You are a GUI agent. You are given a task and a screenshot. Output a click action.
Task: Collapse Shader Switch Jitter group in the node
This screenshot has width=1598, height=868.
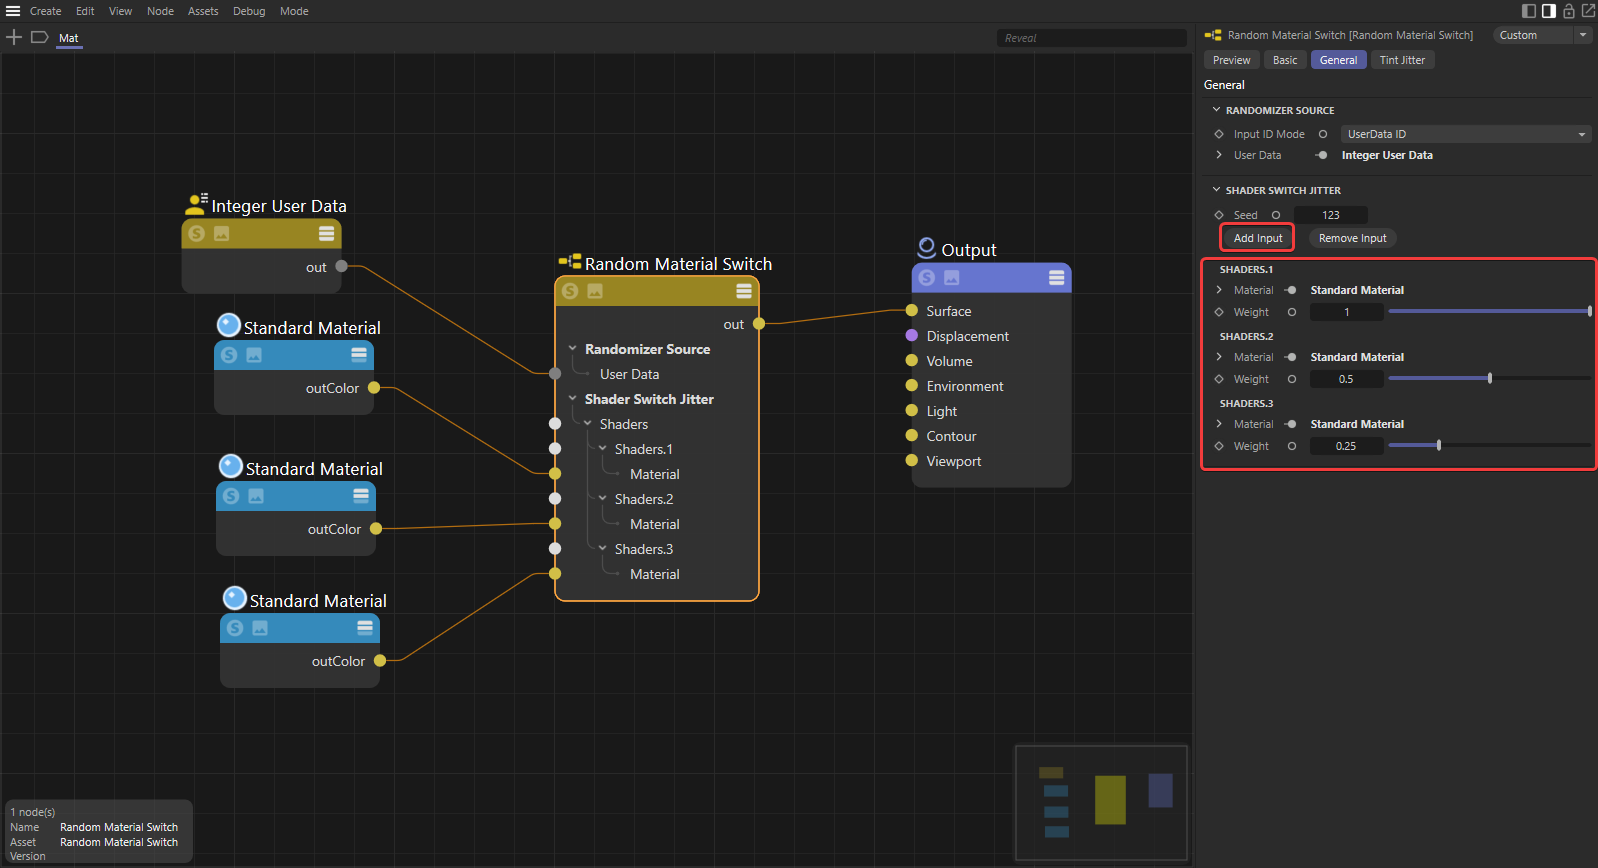tap(573, 399)
